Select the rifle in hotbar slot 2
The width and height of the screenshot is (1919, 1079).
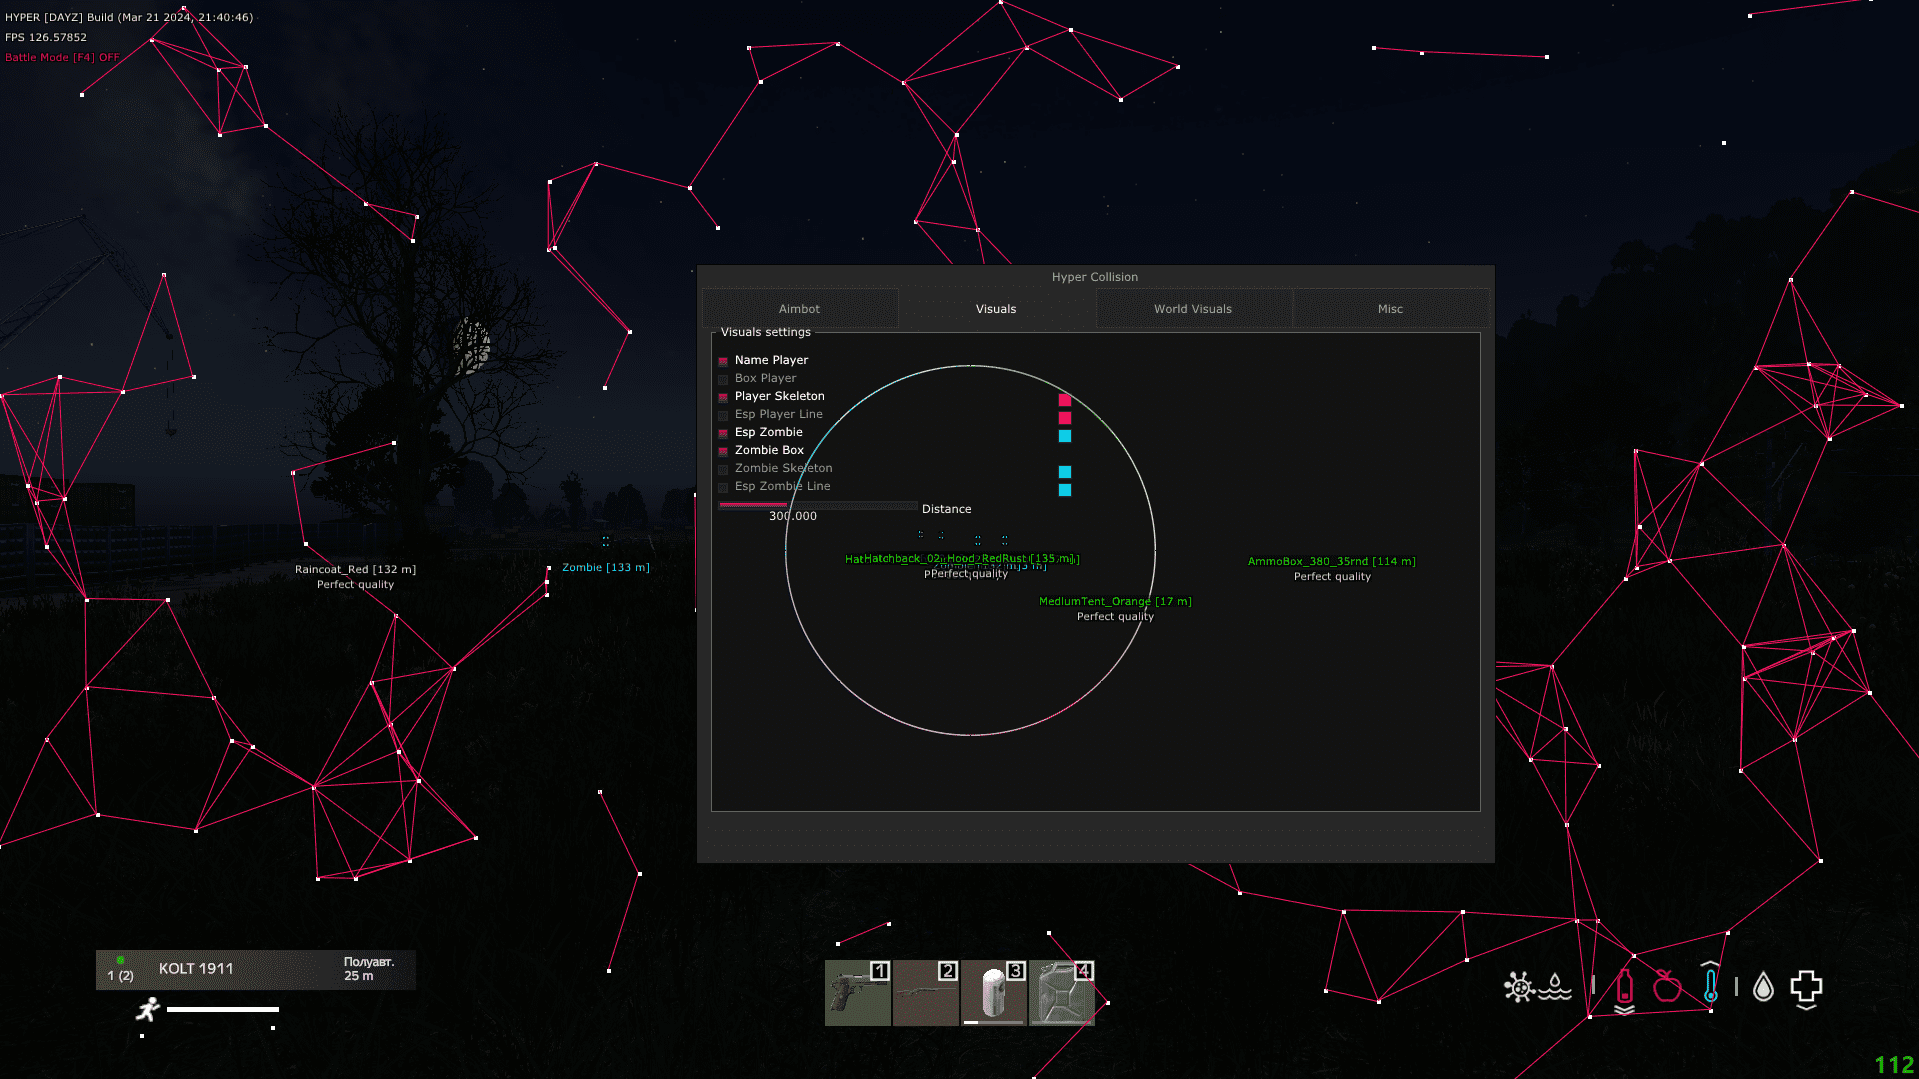pos(925,993)
